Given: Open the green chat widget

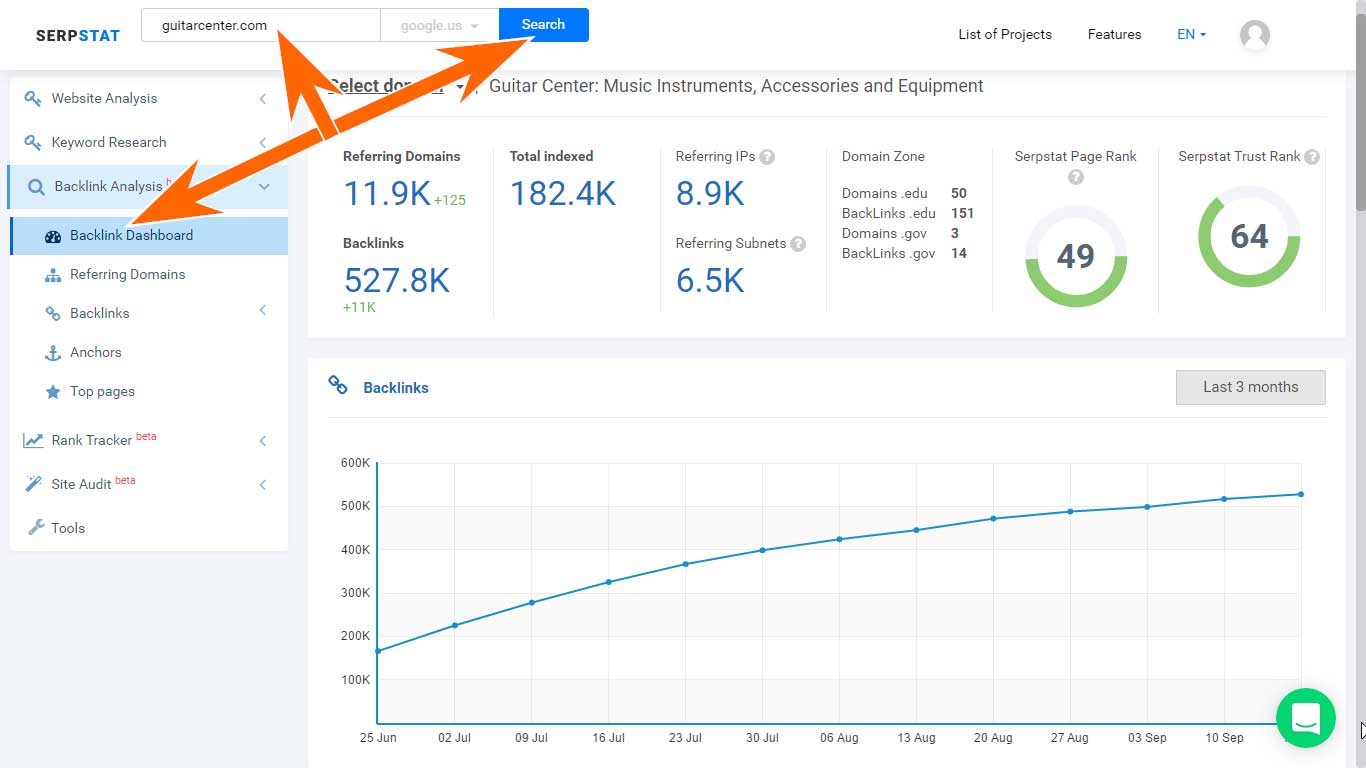Looking at the screenshot, I should (x=1306, y=718).
